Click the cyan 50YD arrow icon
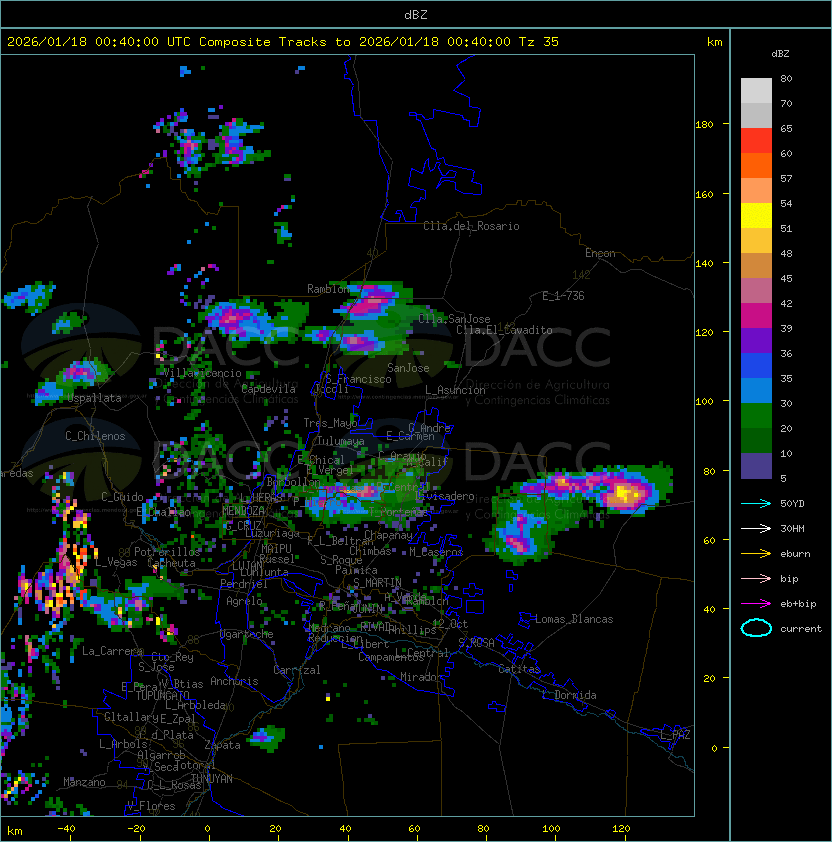 click(756, 503)
